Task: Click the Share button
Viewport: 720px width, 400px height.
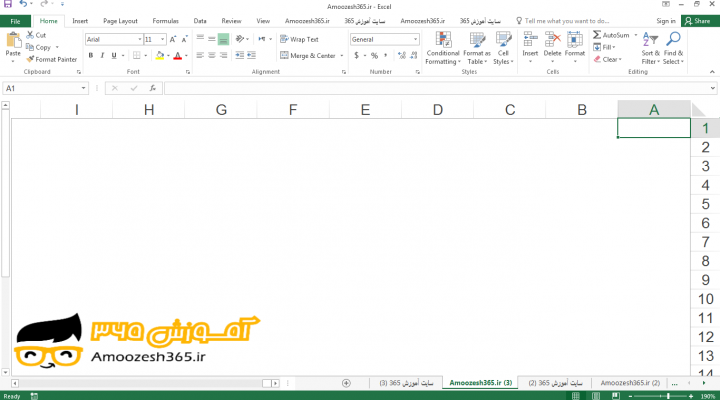Action: tap(698, 21)
